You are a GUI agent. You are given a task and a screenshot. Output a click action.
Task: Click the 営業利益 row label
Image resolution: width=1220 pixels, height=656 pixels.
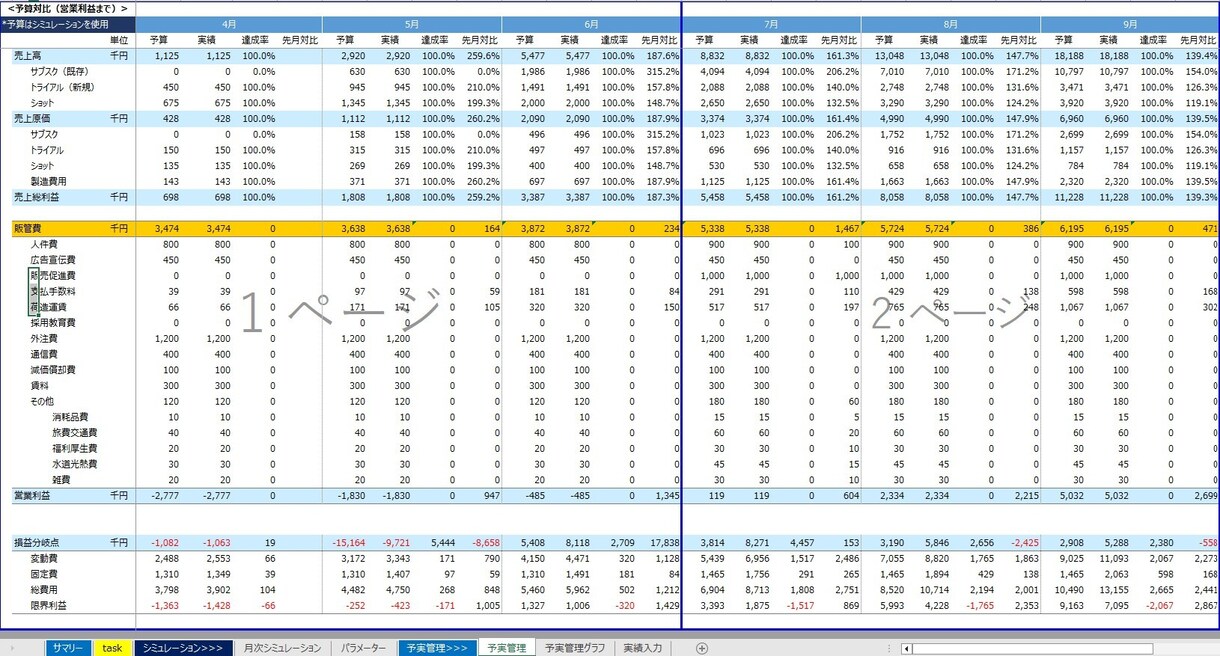click(33, 496)
